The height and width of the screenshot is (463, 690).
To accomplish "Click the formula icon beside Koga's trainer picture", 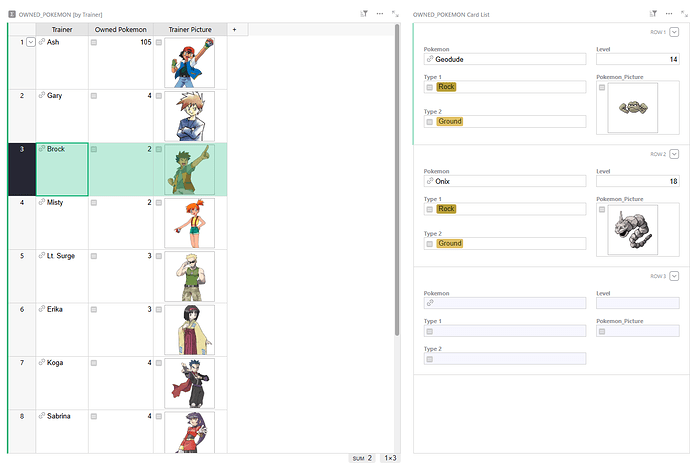I will coord(159,363).
